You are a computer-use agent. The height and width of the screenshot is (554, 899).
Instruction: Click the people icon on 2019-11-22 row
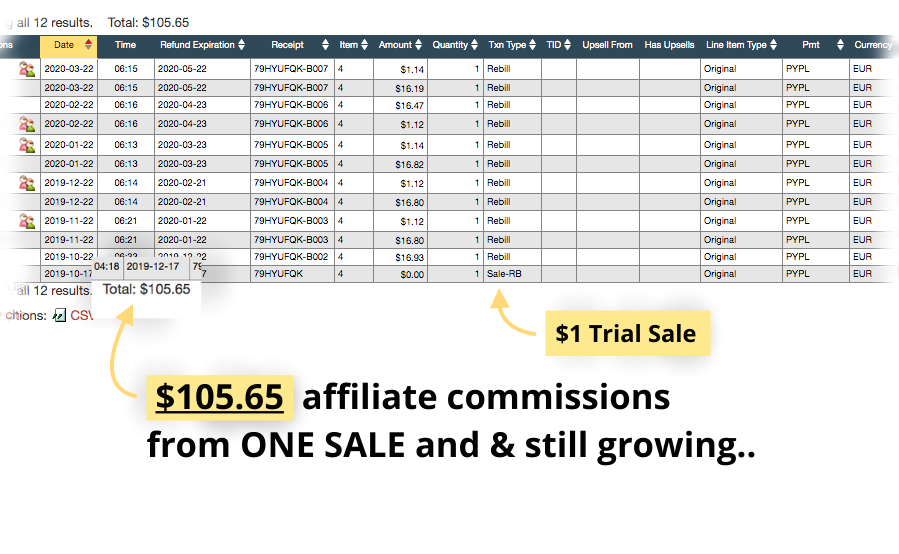pos(26,221)
